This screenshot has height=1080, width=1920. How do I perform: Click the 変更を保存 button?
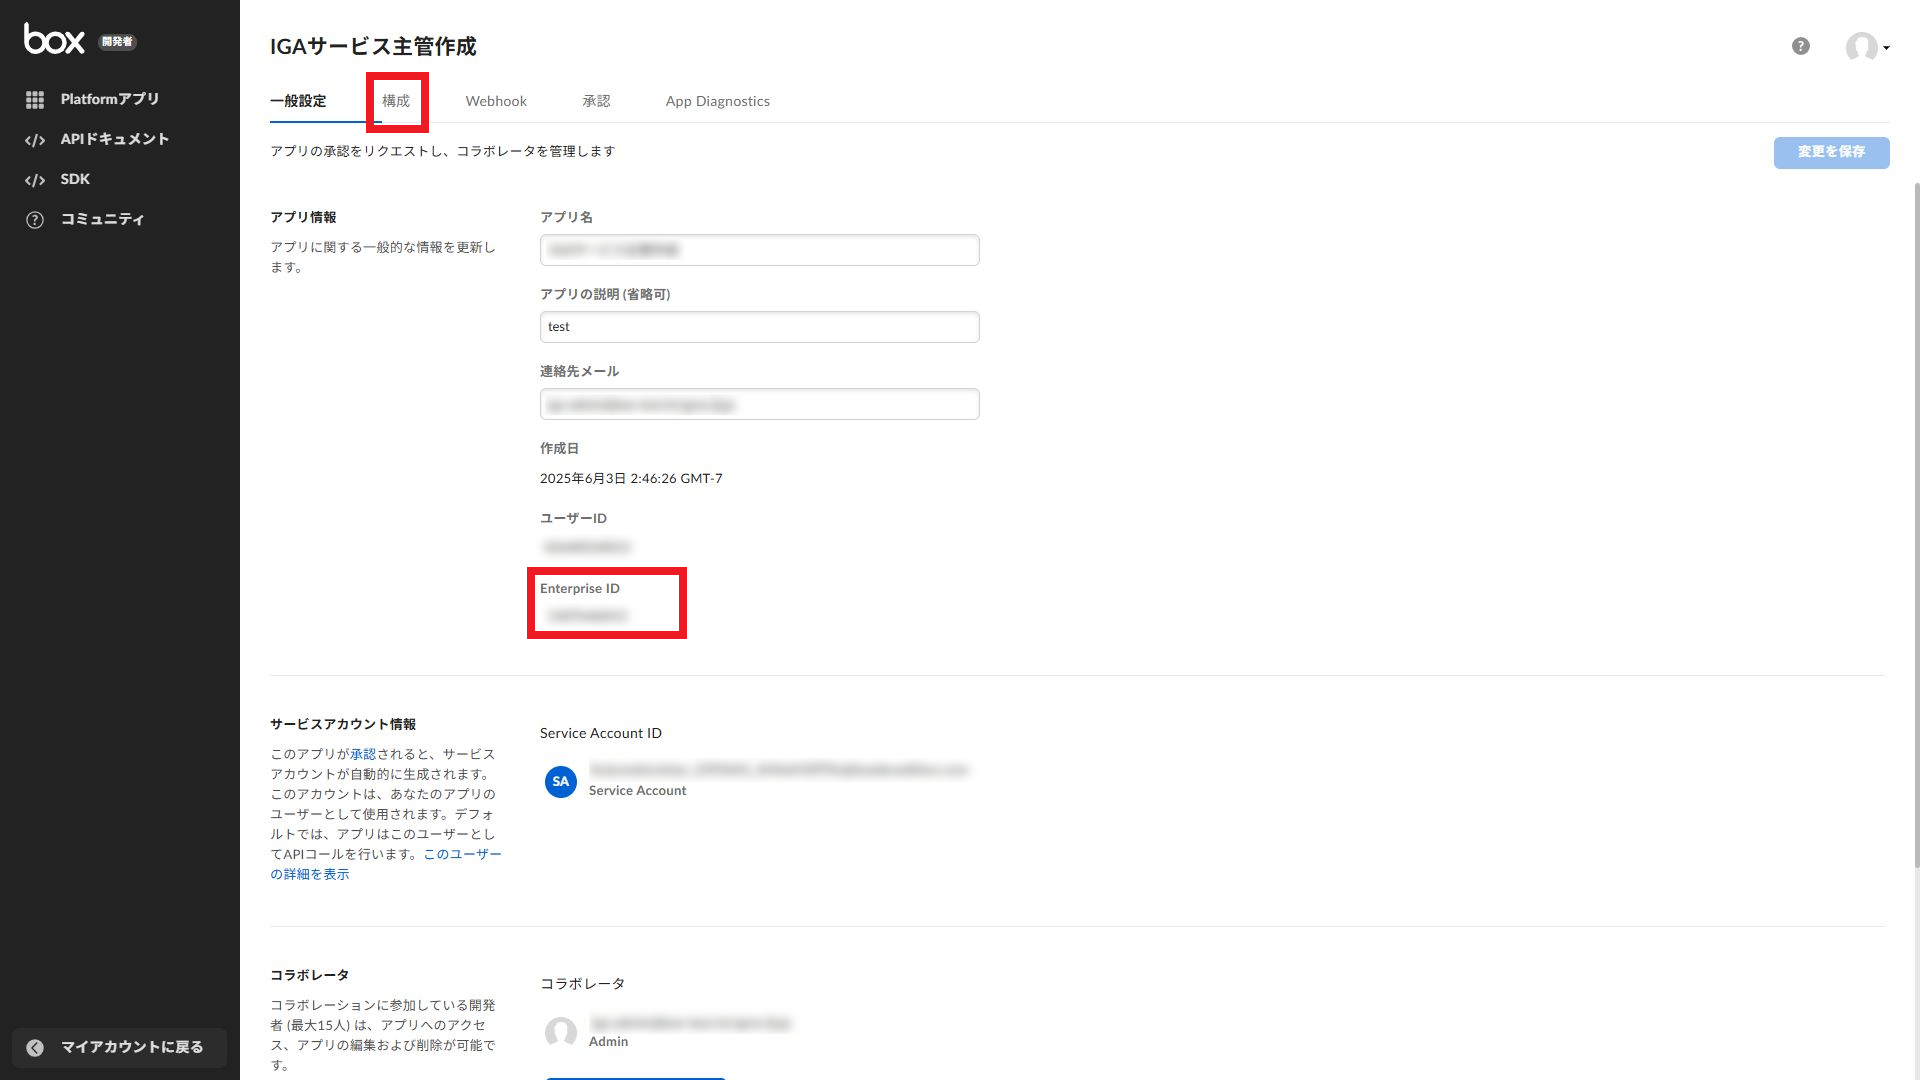click(1831, 152)
